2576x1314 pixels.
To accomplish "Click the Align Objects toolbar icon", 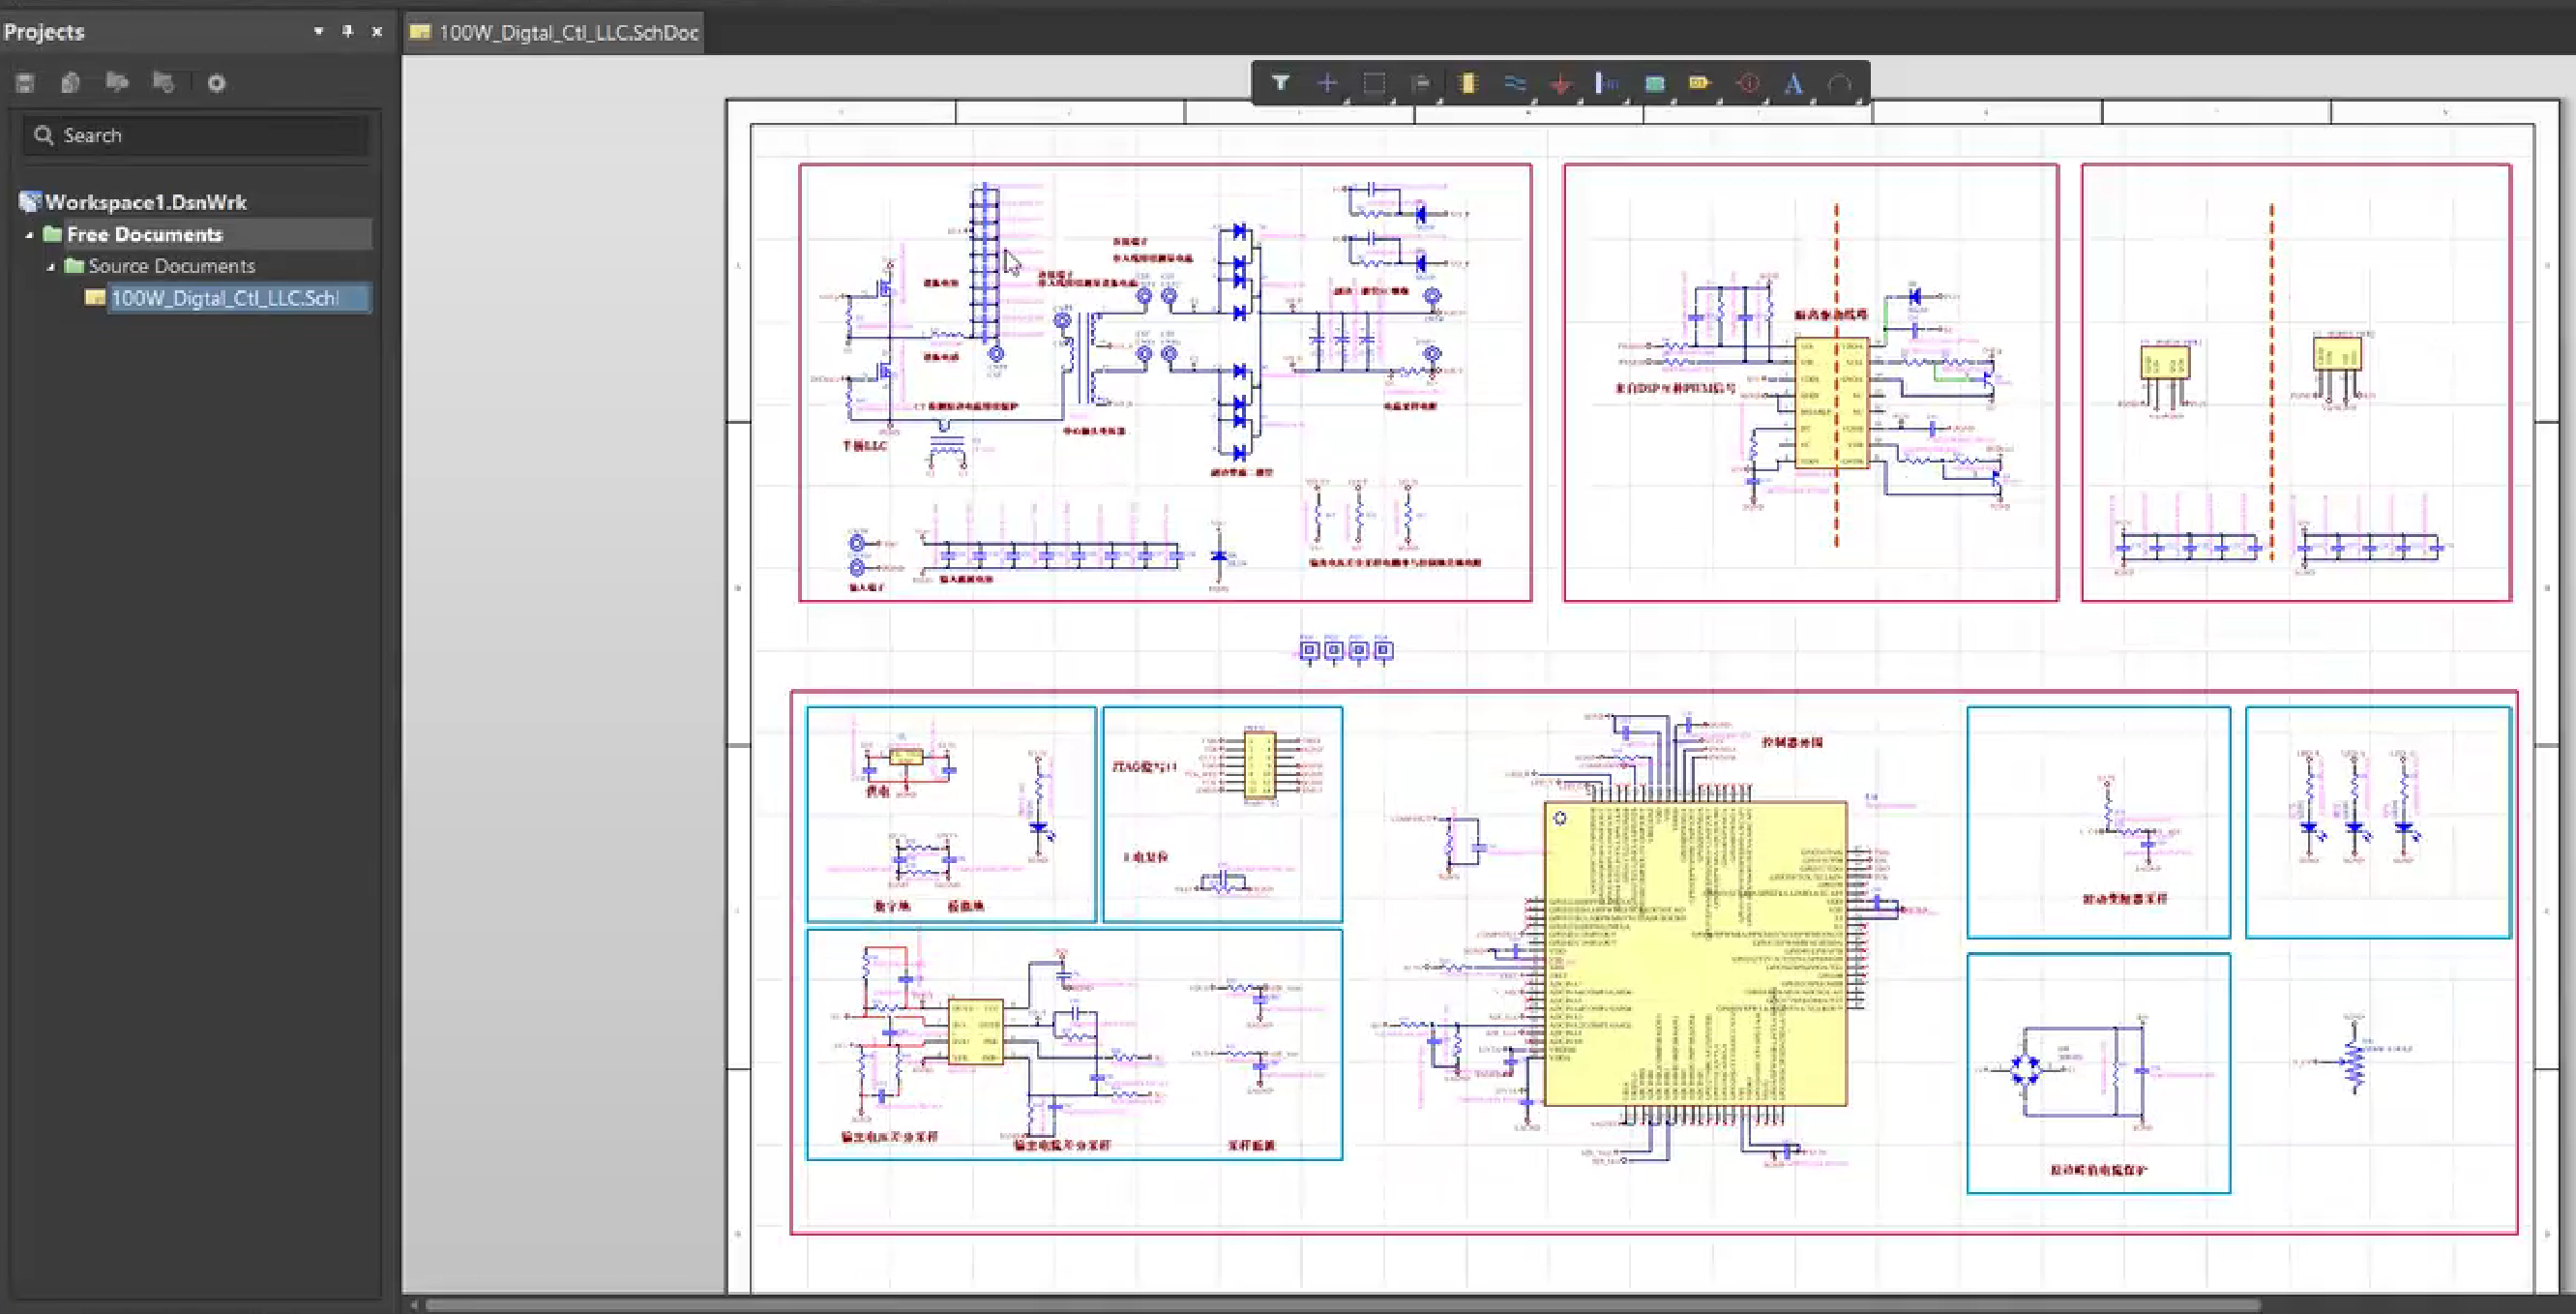I will pos(1420,83).
